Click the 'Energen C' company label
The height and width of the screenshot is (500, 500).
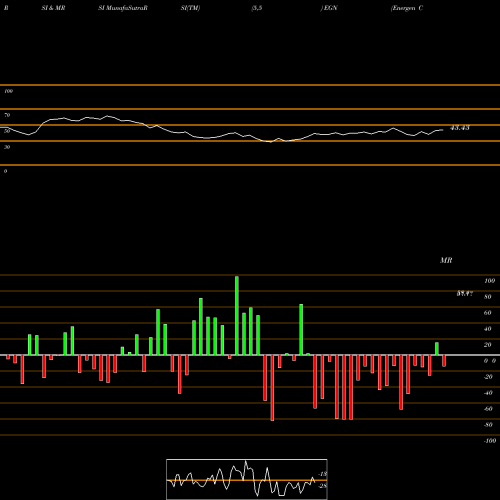(x=407, y=8)
